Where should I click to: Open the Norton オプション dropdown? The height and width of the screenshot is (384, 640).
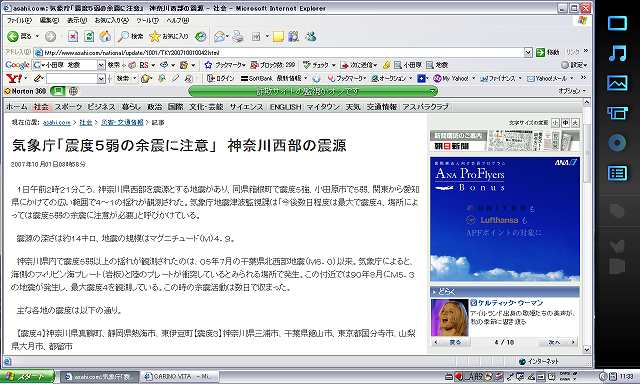click(572, 91)
